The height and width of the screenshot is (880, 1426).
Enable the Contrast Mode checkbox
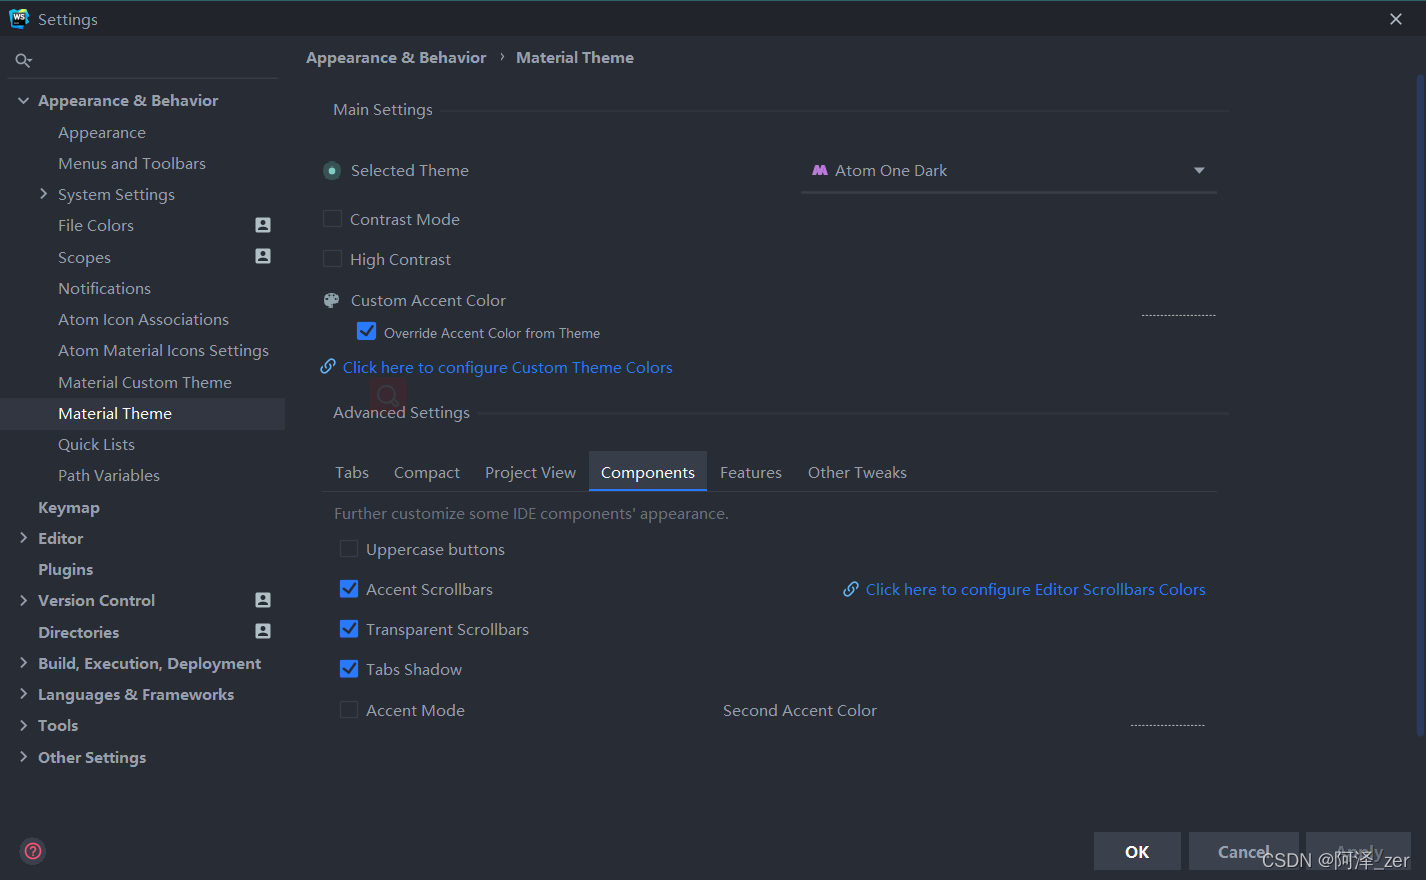pos(332,218)
